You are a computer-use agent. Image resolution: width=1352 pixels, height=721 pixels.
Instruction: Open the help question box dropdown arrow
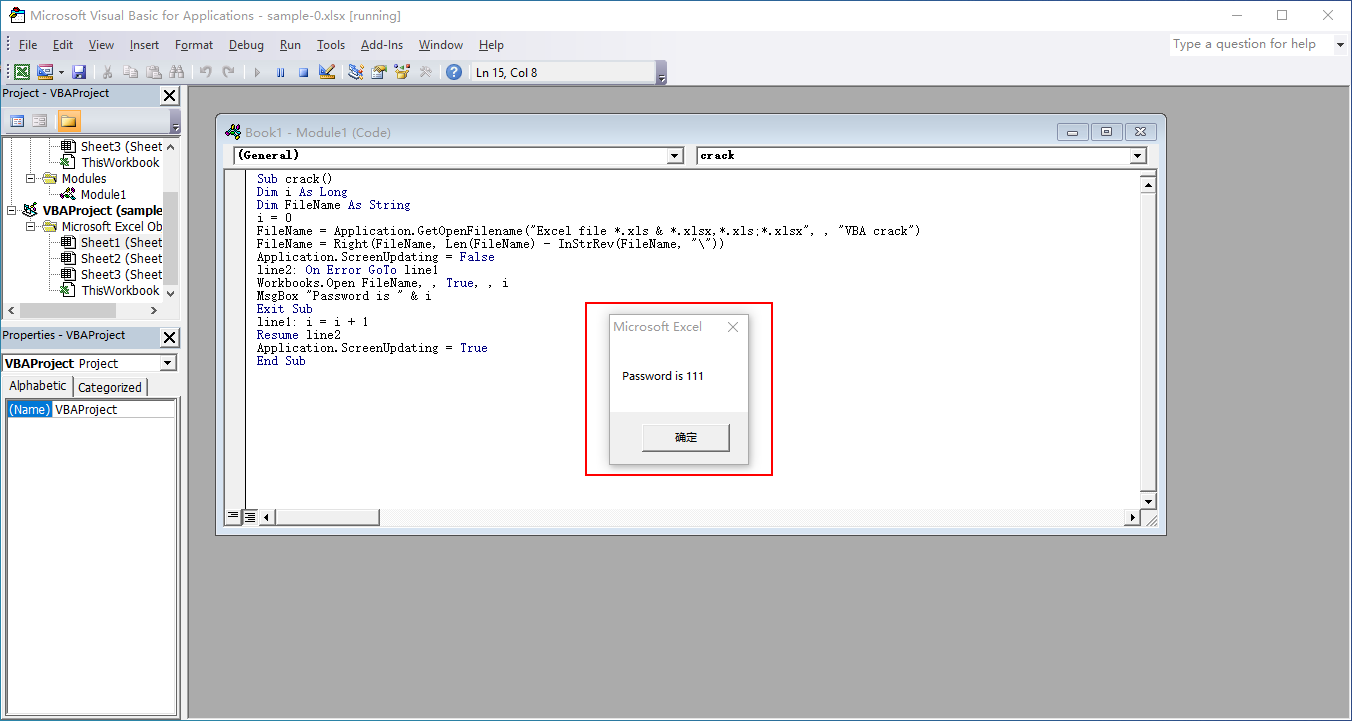click(x=1339, y=44)
